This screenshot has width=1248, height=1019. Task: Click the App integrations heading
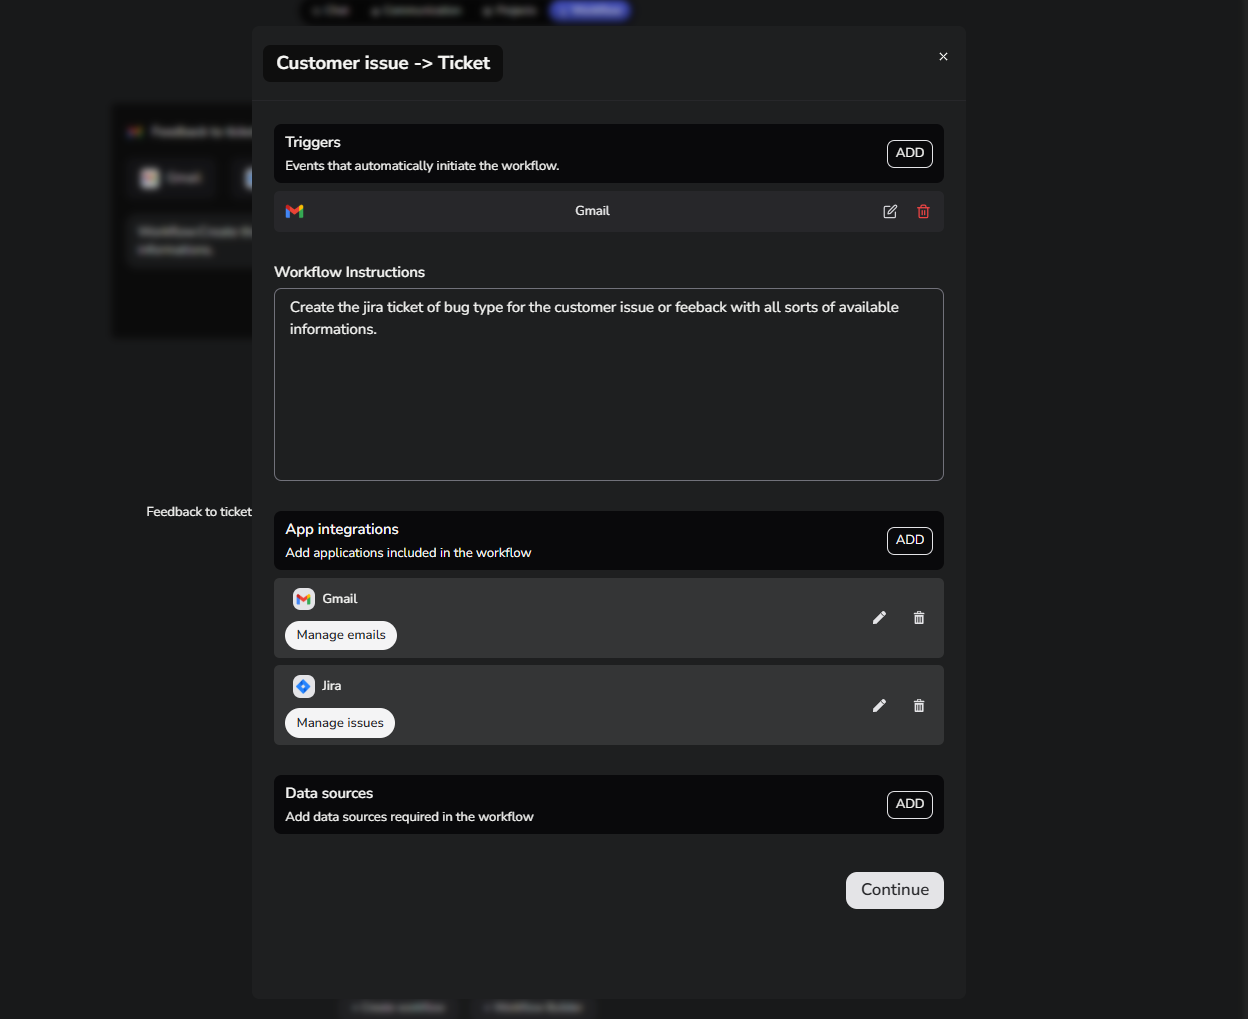point(342,529)
